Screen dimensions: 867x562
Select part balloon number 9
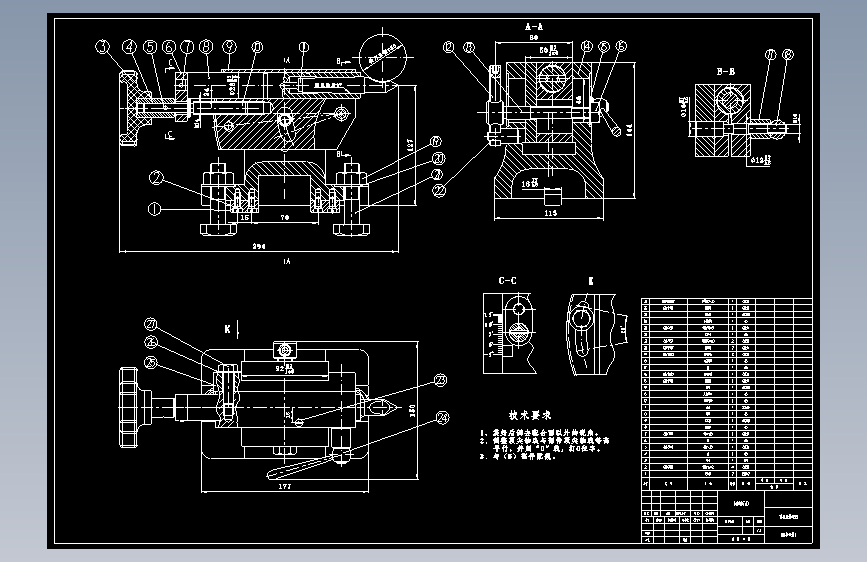pos(229,47)
